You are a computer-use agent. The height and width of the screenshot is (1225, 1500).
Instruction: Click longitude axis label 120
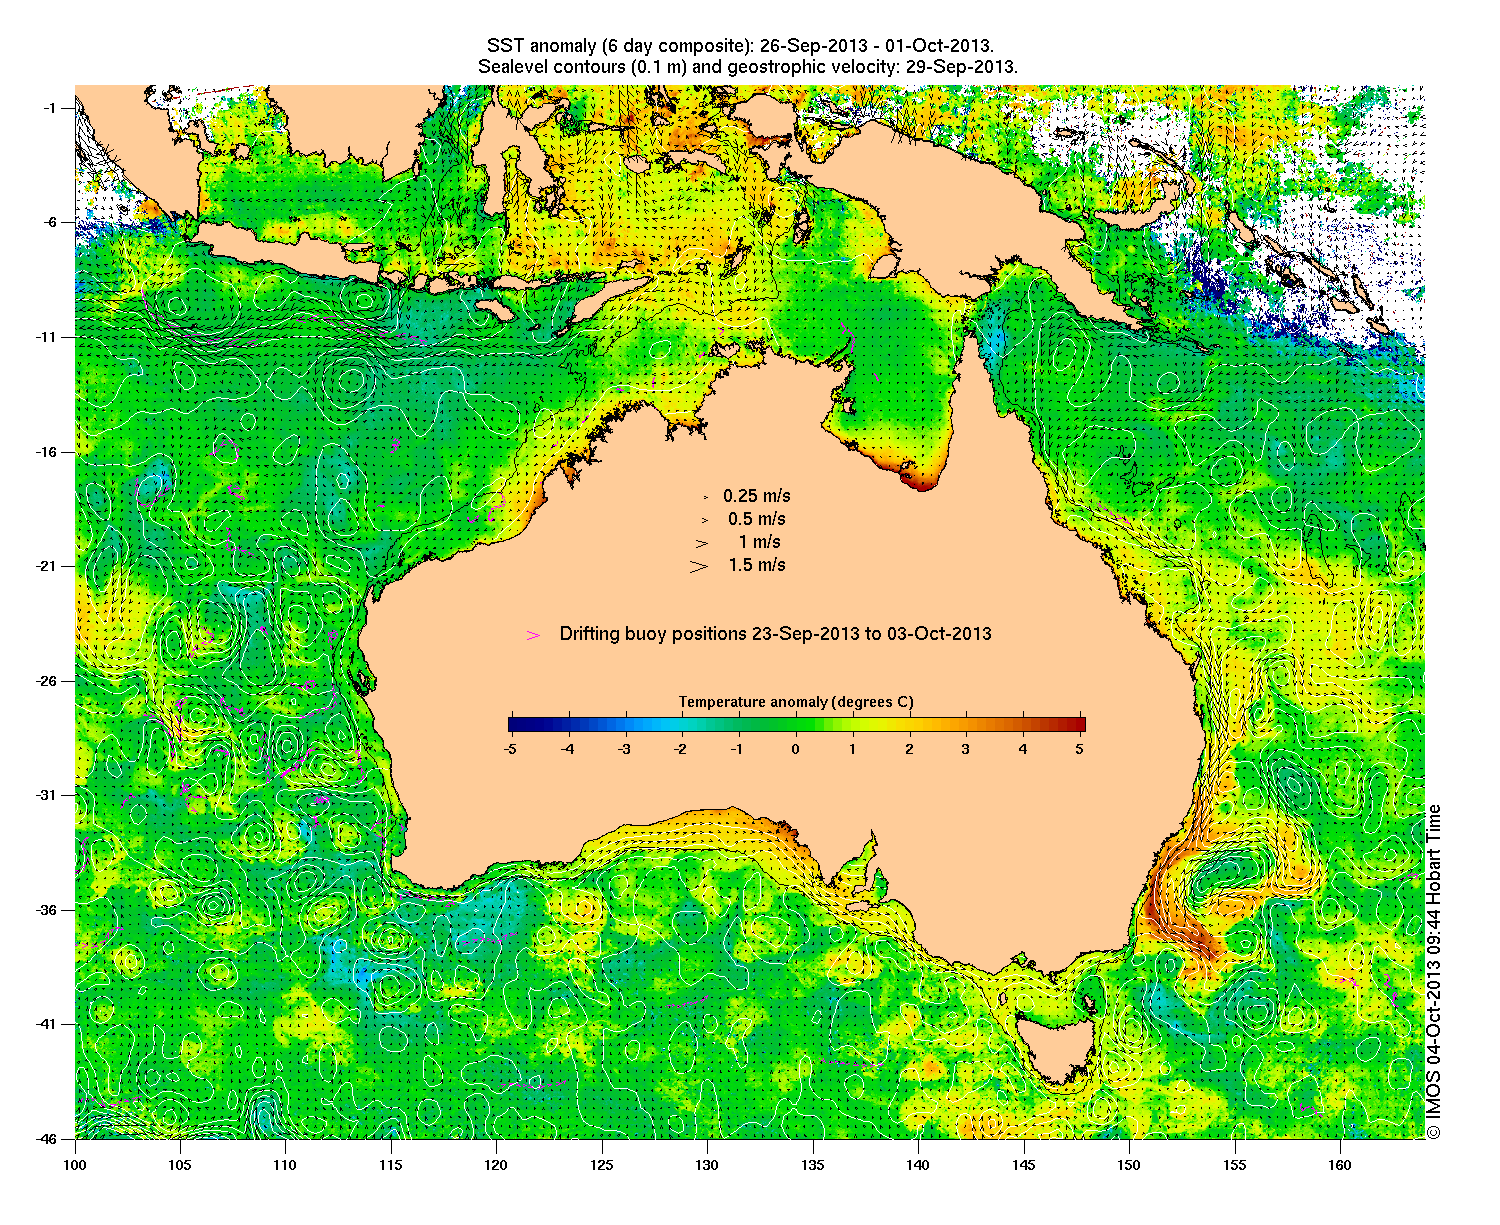point(496,1165)
